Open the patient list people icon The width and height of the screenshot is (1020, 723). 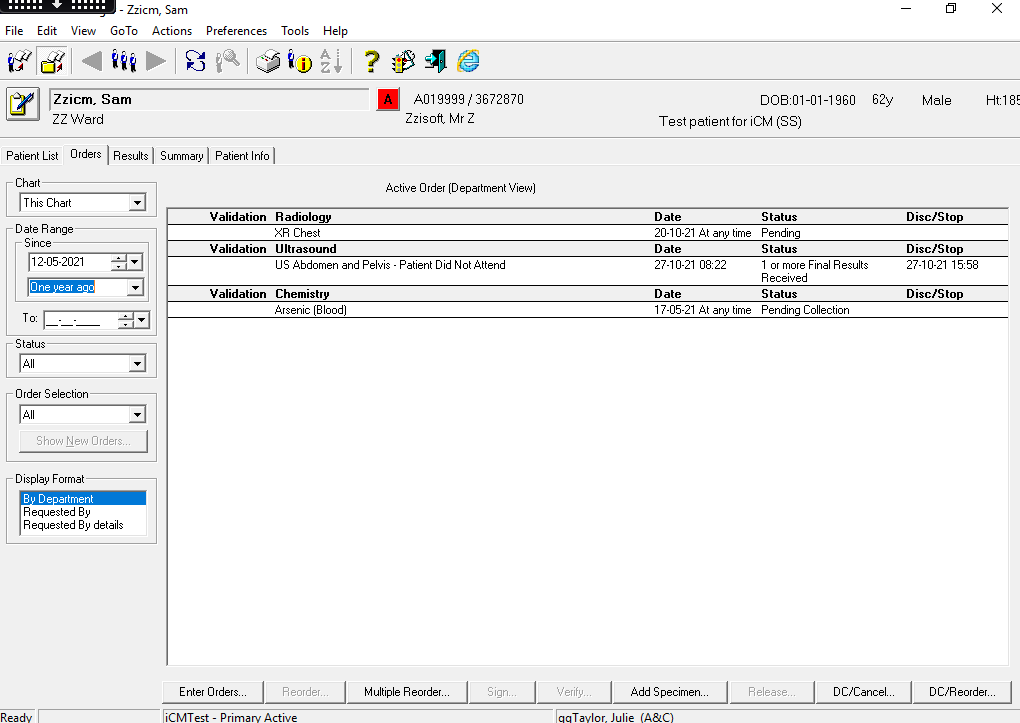(124, 61)
